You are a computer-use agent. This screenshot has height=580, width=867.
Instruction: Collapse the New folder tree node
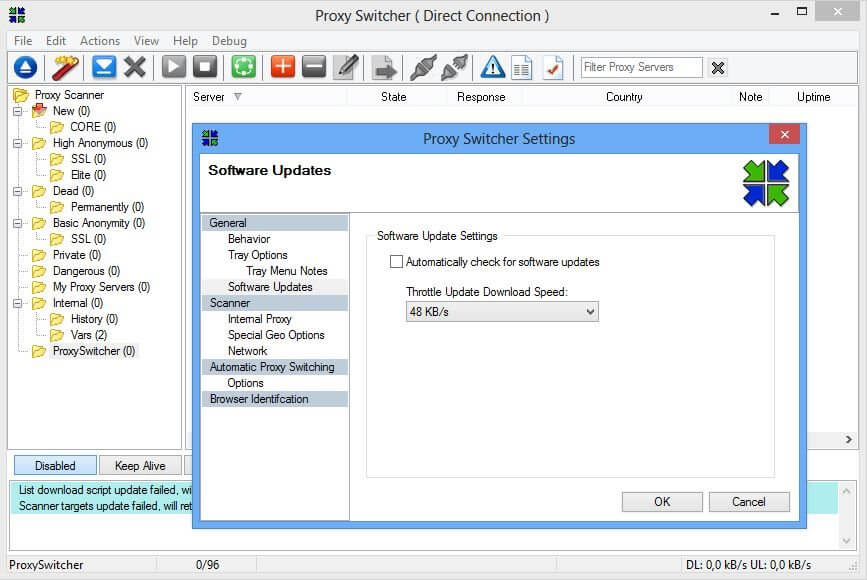tap(18, 111)
